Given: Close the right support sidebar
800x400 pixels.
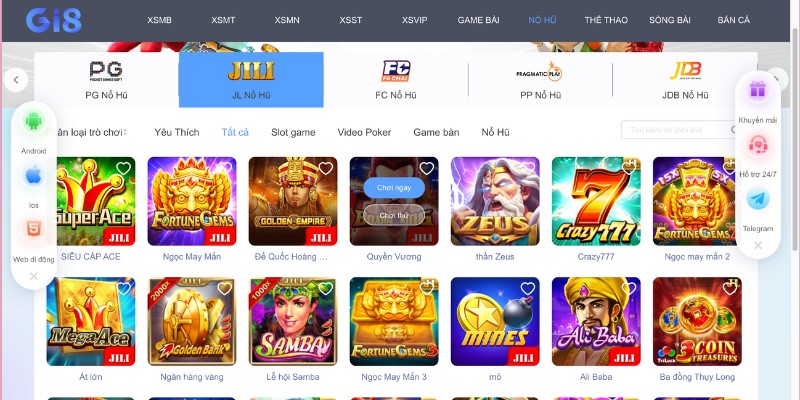Looking at the screenshot, I should 758,245.
